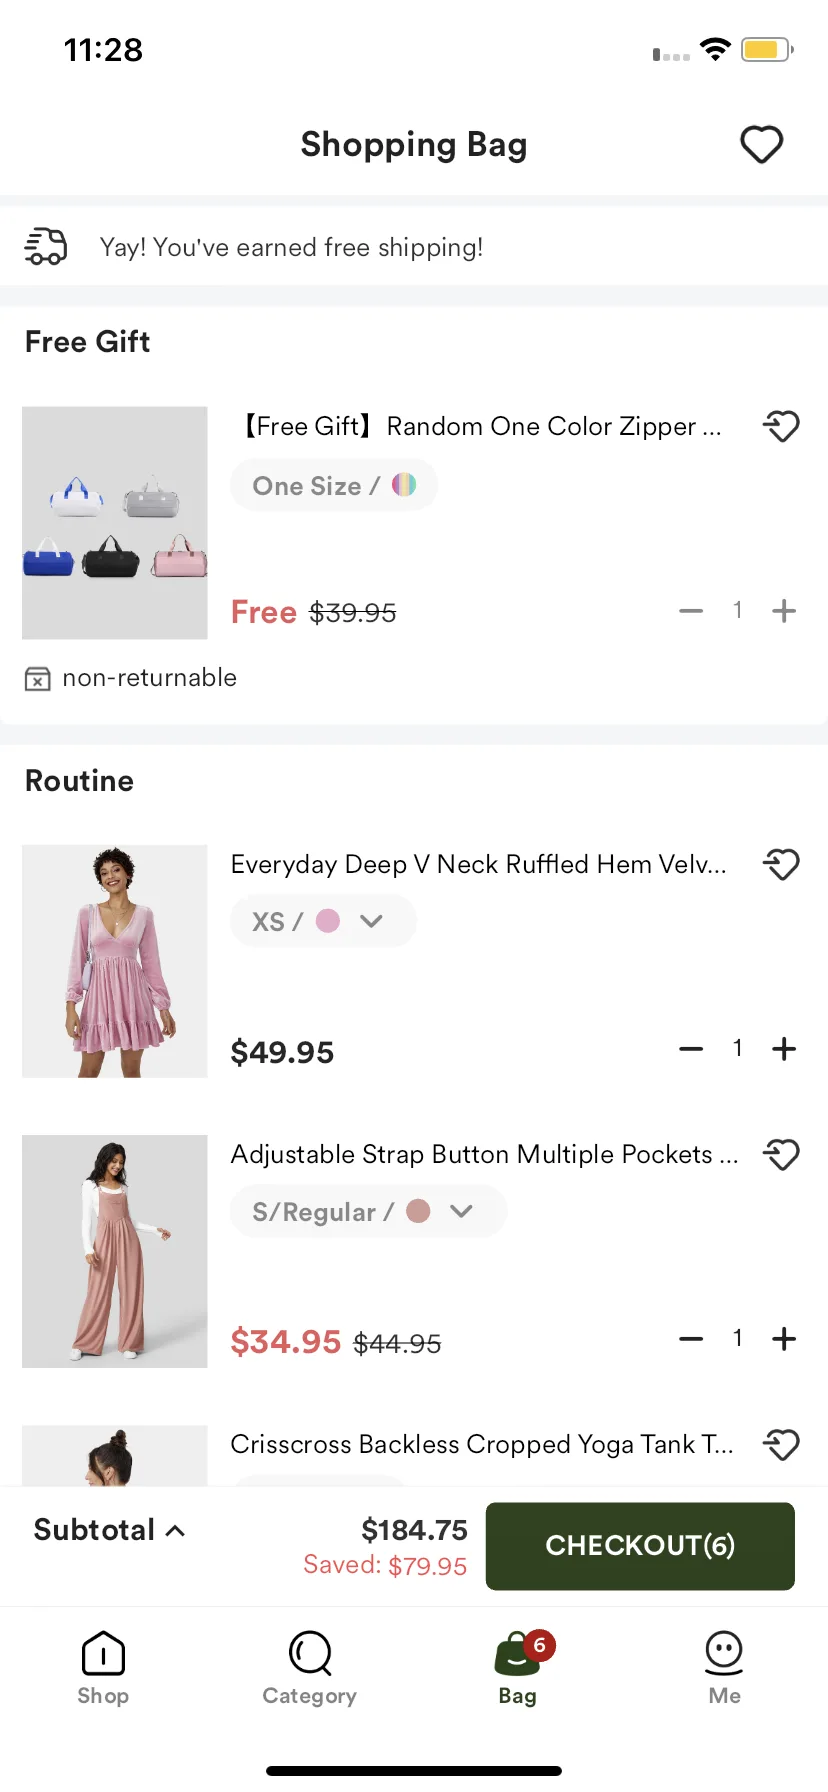Tap the free shipping truck icon
The height and width of the screenshot is (1792, 828).
[x=46, y=246]
